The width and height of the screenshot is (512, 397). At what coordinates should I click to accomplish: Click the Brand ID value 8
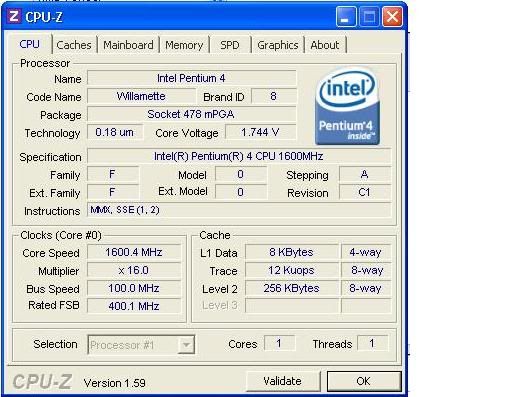[x=274, y=96]
